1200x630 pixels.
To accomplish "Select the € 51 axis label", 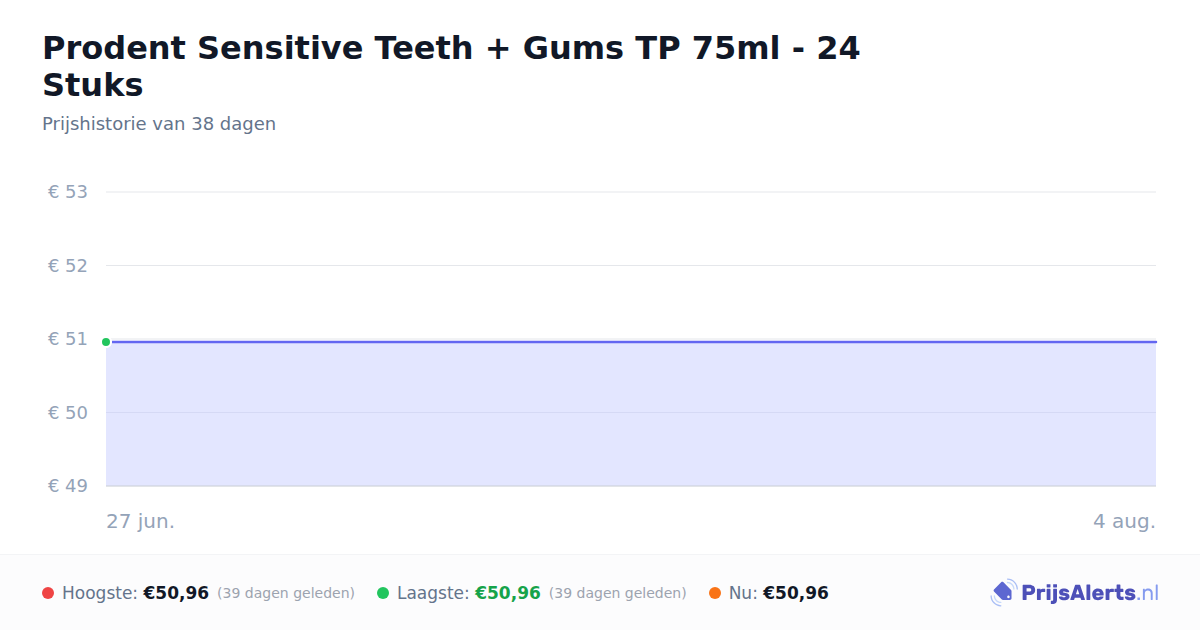I will [68, 339].
